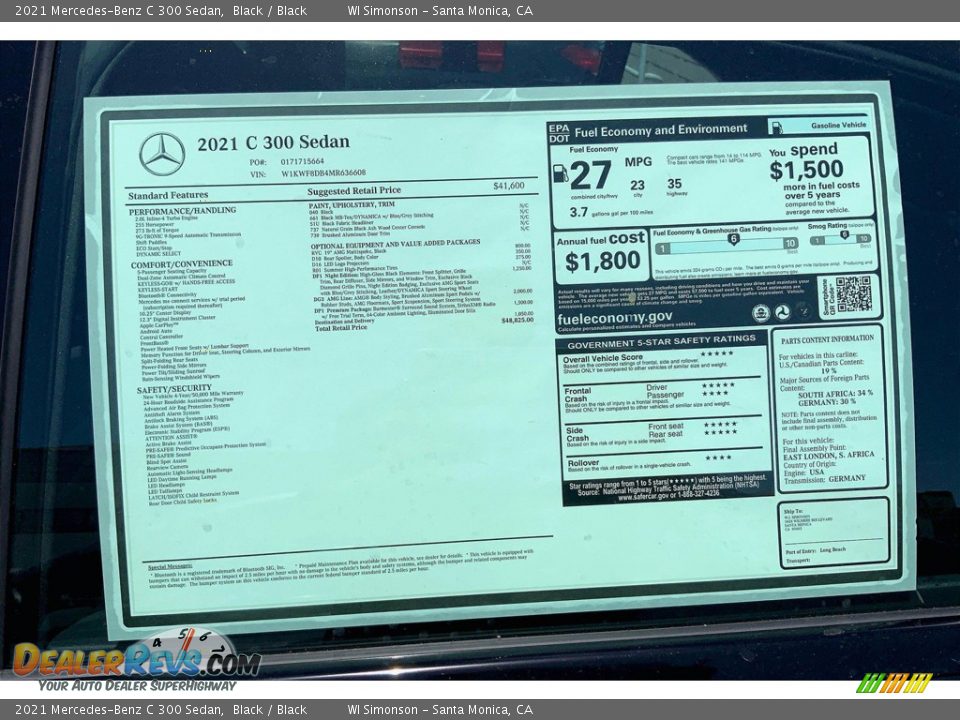Viewport: 960px width, 720px height.
Task: Click the EPA DOT emblem text block
Action: coord(561,130)
